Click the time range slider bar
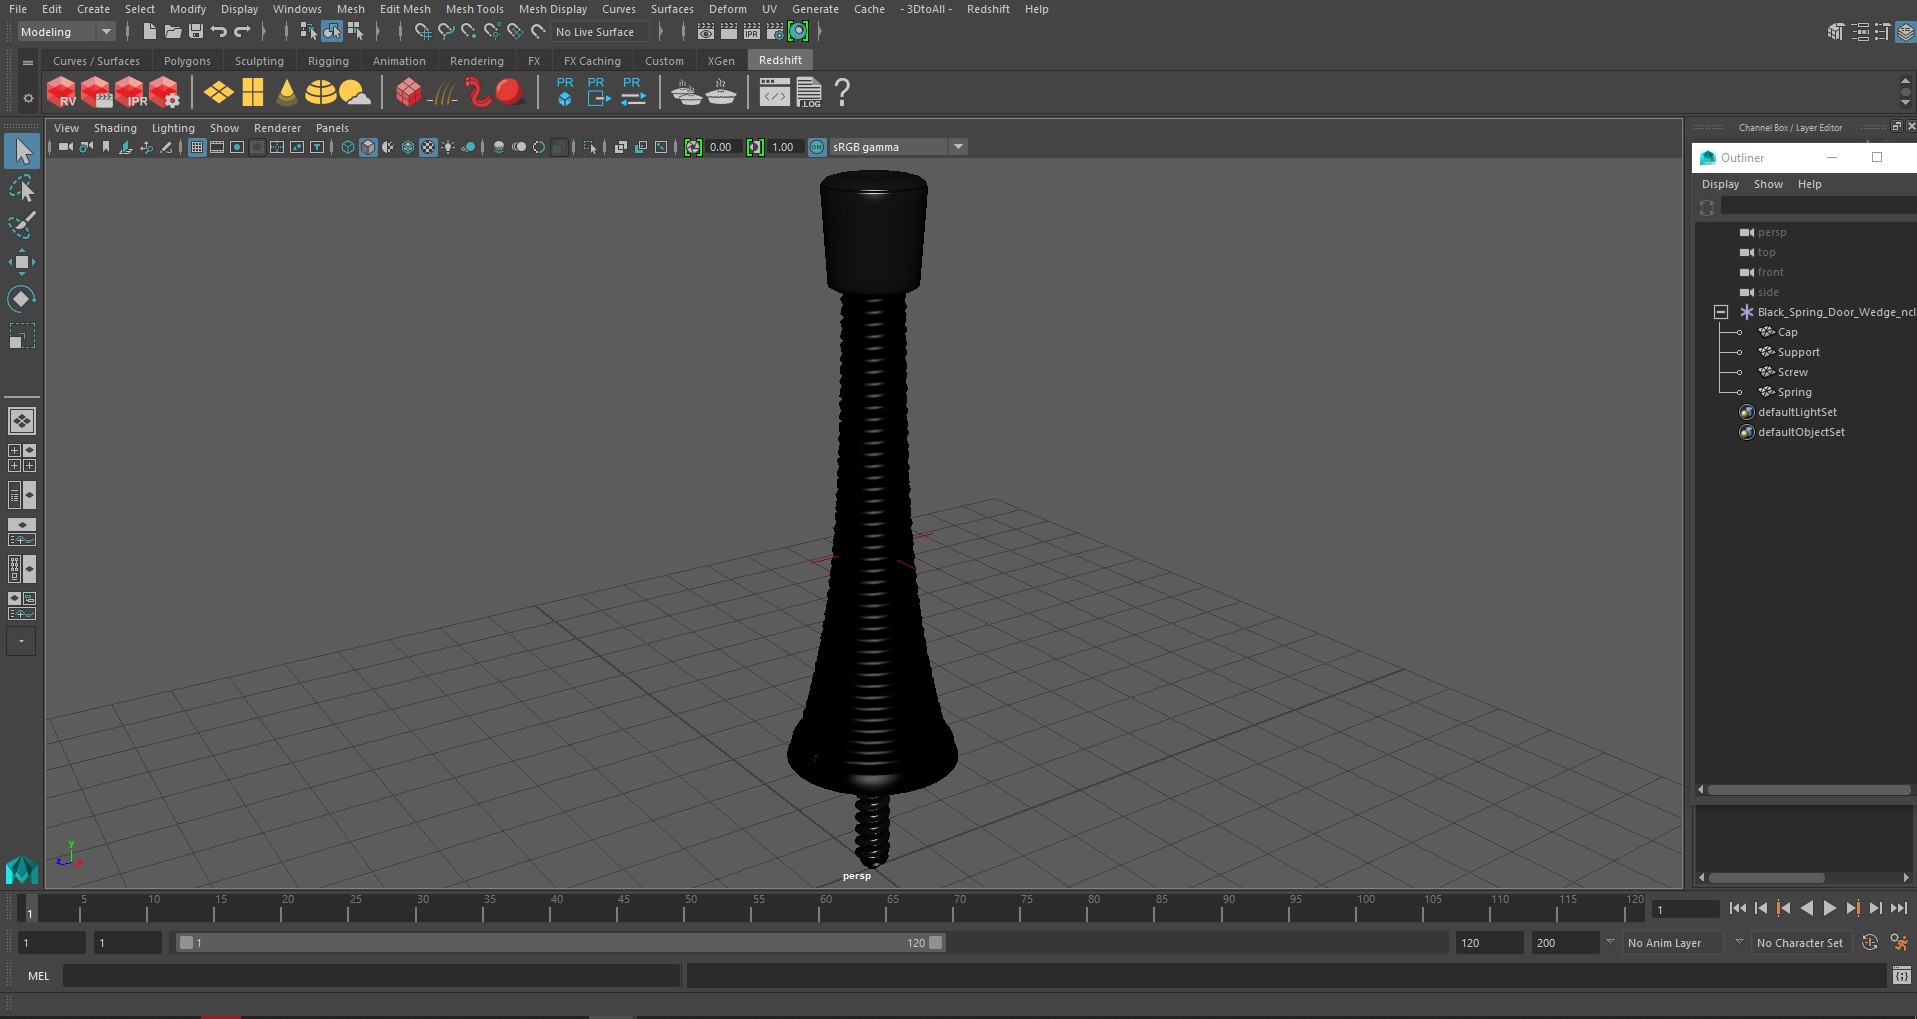1917x1019 pixels. pyautogui.click(x=560, y=943)
